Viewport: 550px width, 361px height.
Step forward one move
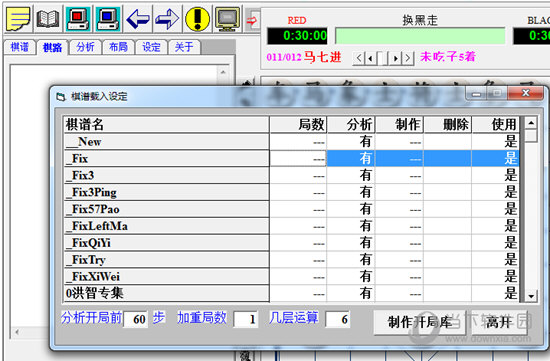pos(396,58)
